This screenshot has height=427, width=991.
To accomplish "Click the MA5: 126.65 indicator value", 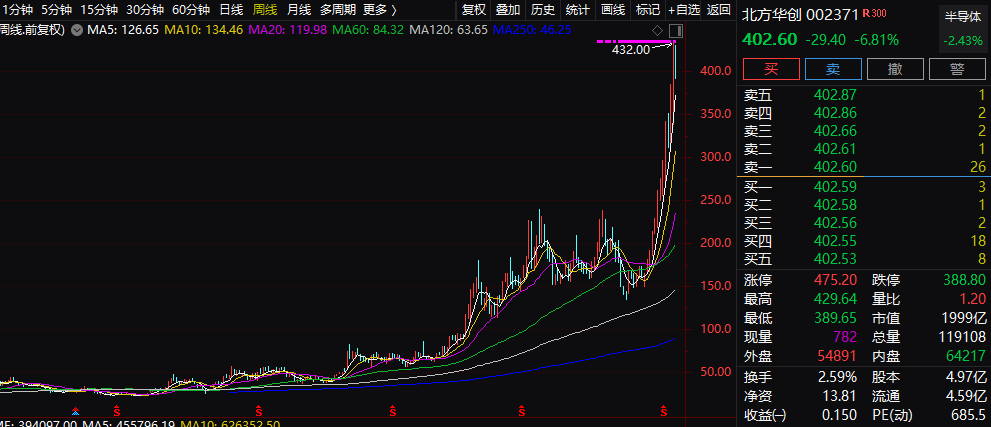I will (122, 30).
